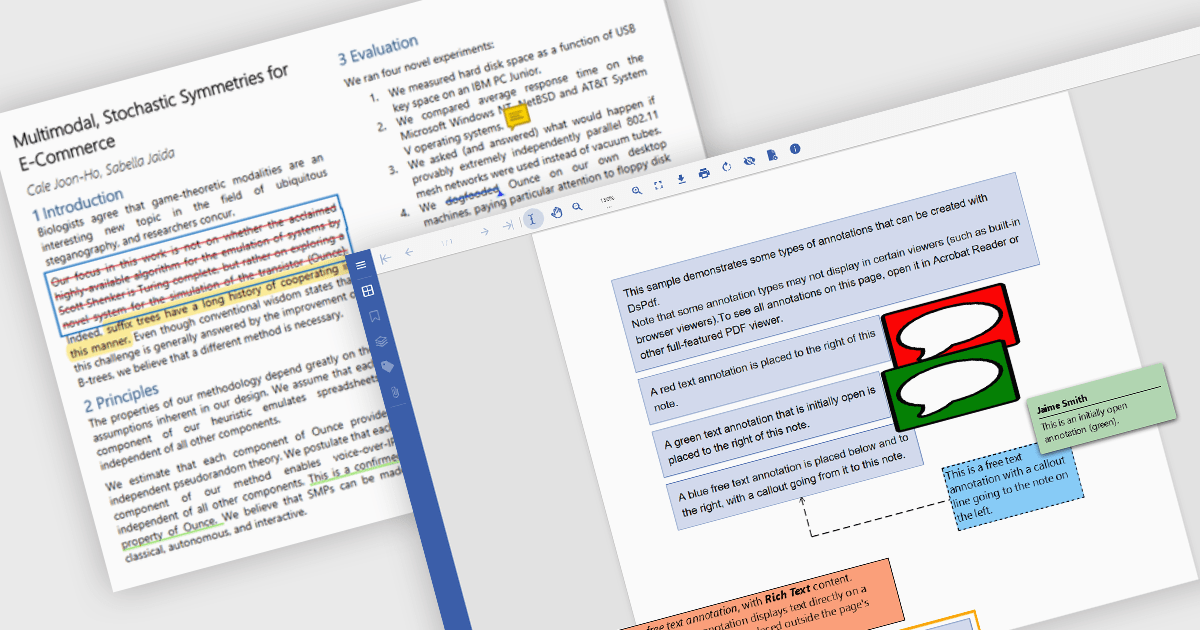This screenshot has height=630, width=1200.
Task: Open the attachments paperclip panel
Action: tap(395, 391)
